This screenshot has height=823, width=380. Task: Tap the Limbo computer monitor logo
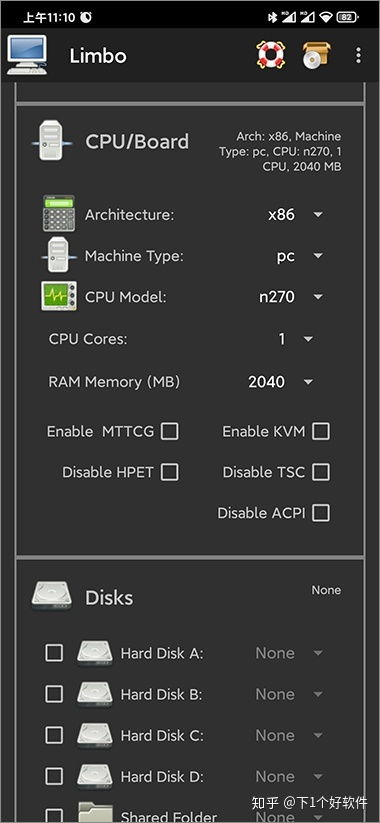point(27,55)
